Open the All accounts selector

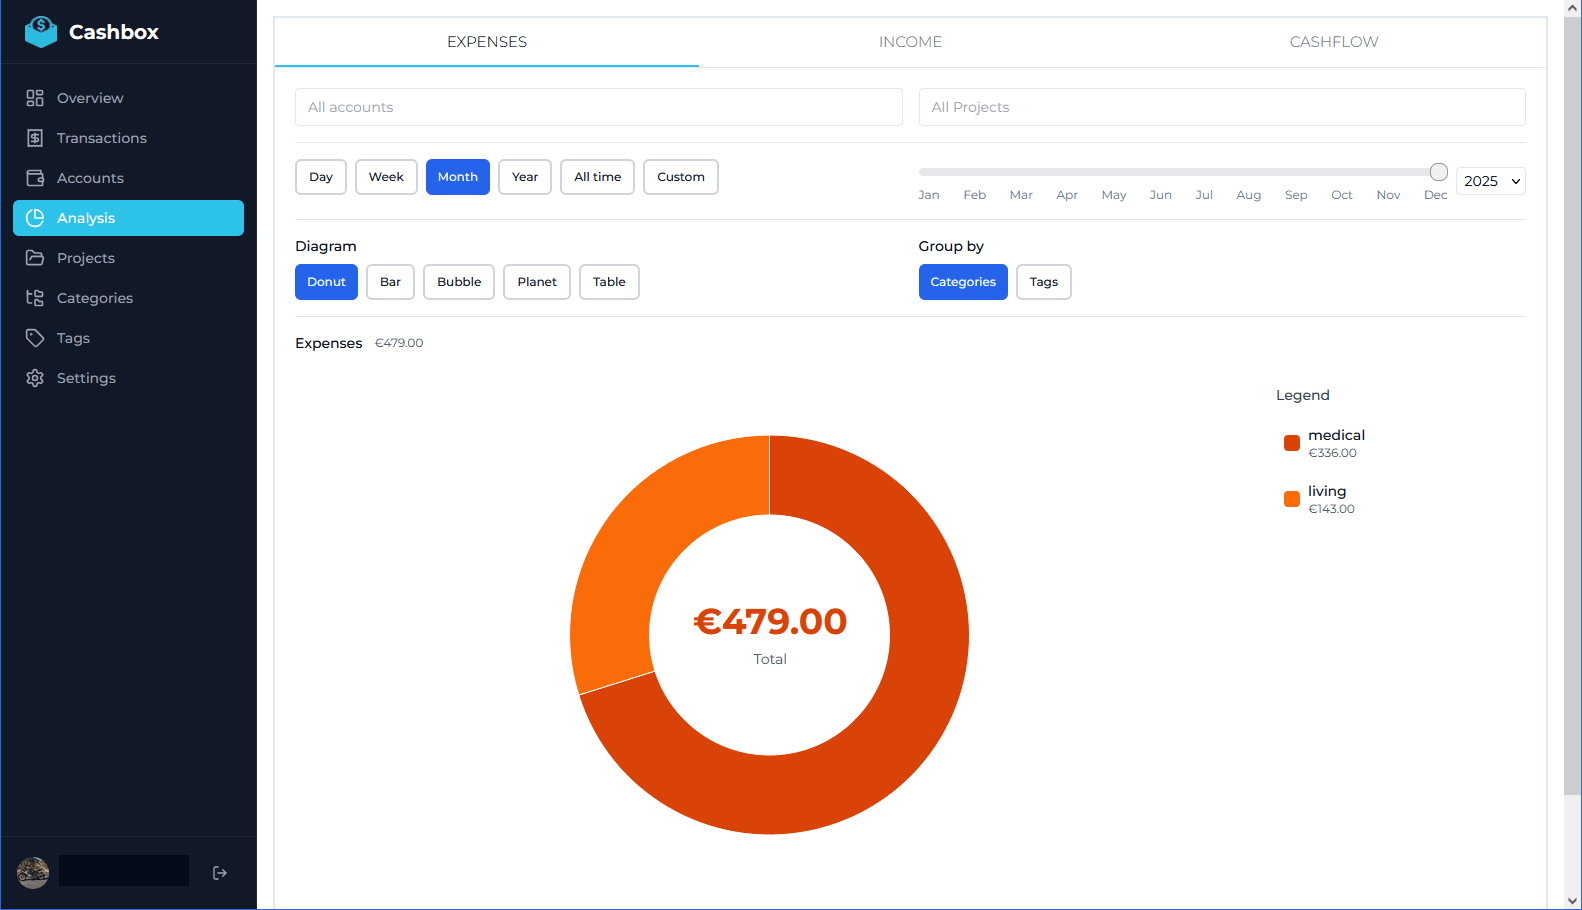coord(598,107)
